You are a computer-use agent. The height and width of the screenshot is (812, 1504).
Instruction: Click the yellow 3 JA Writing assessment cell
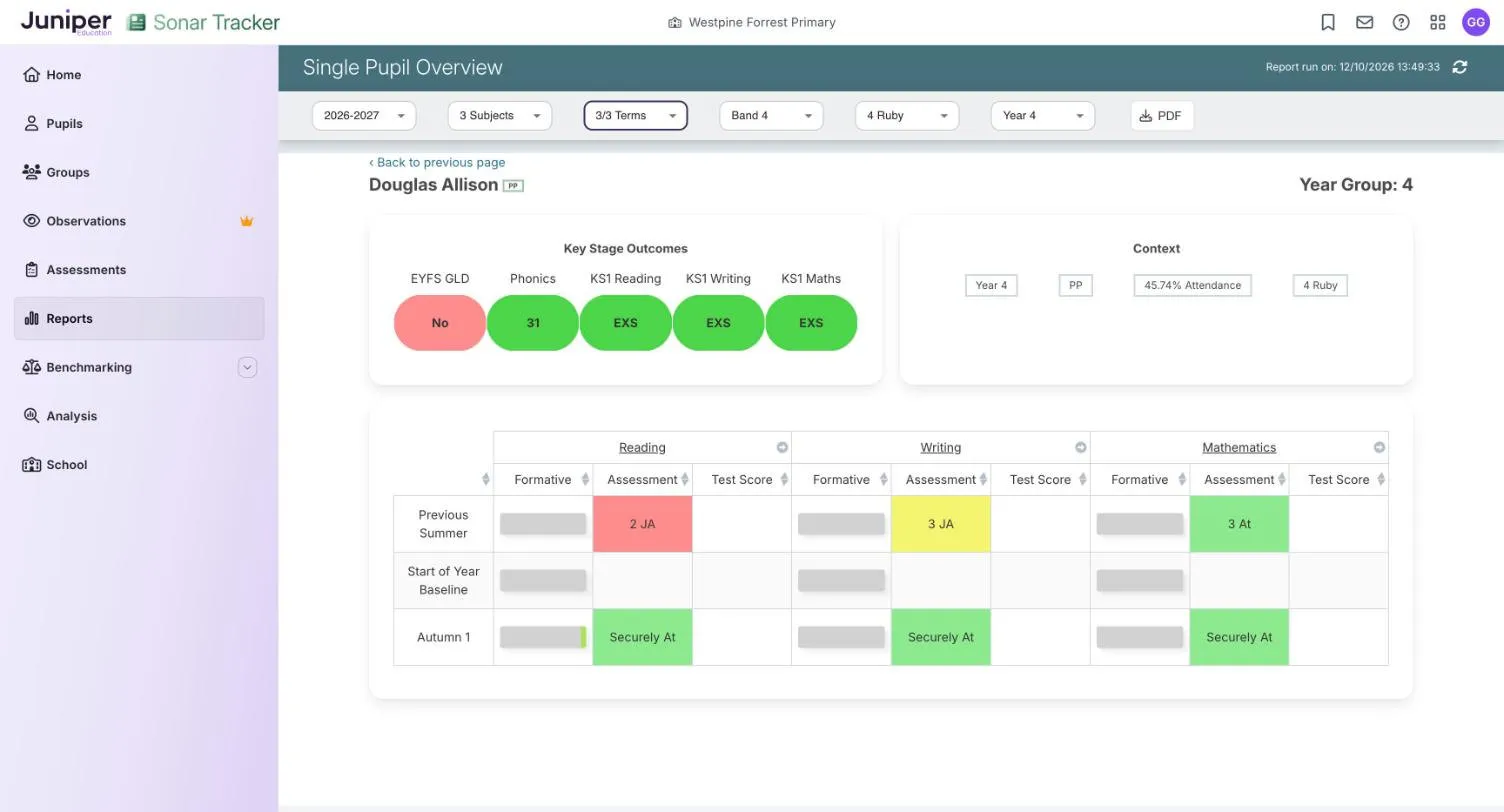coord(941,524)
